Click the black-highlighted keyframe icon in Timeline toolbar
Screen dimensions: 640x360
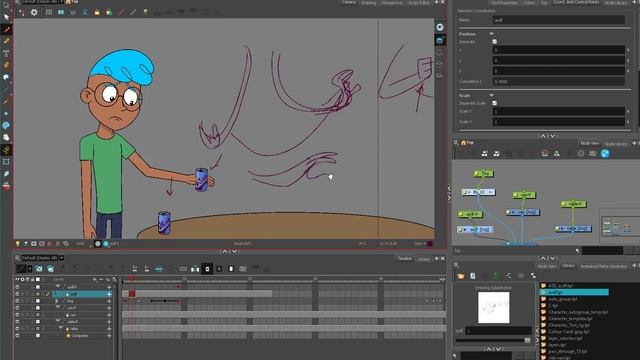[x=207, y=269]
